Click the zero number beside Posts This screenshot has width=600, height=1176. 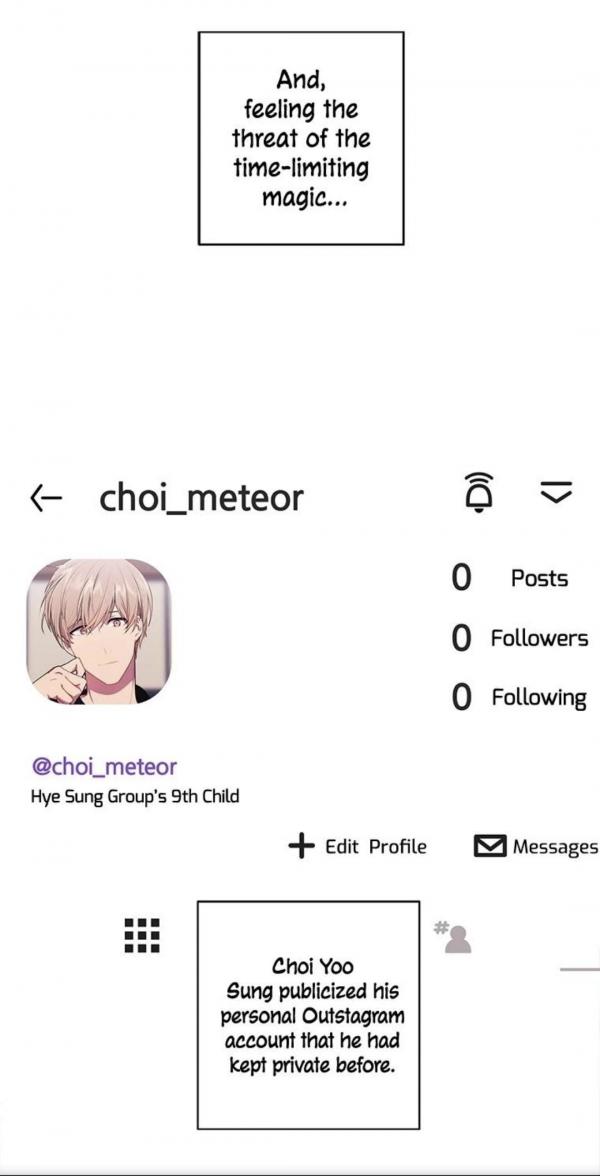point(462,578)
